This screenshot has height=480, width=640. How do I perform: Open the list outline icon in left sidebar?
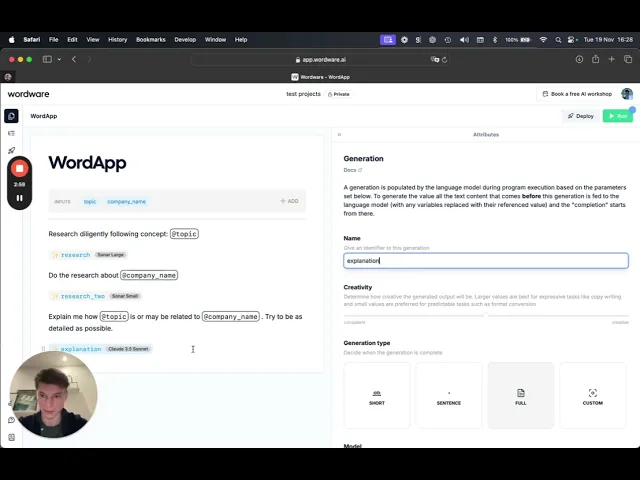[11, 133]
